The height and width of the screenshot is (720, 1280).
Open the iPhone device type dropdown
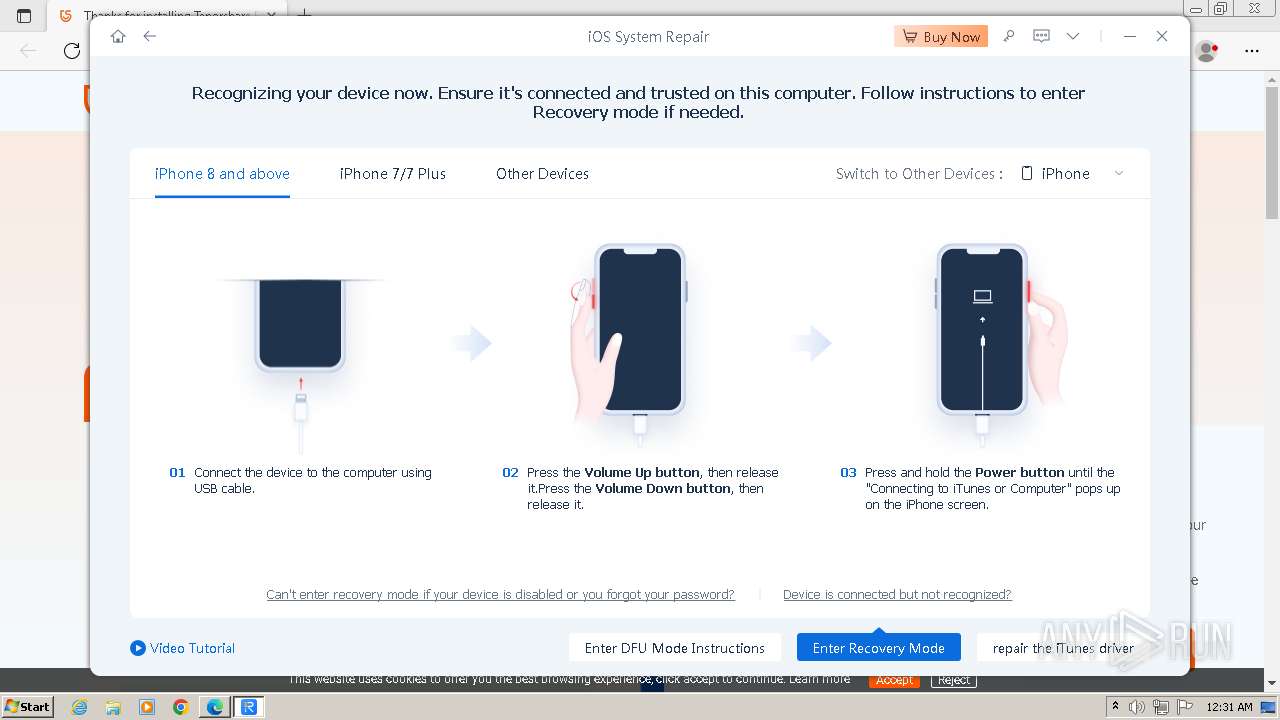coord(1072,173)
